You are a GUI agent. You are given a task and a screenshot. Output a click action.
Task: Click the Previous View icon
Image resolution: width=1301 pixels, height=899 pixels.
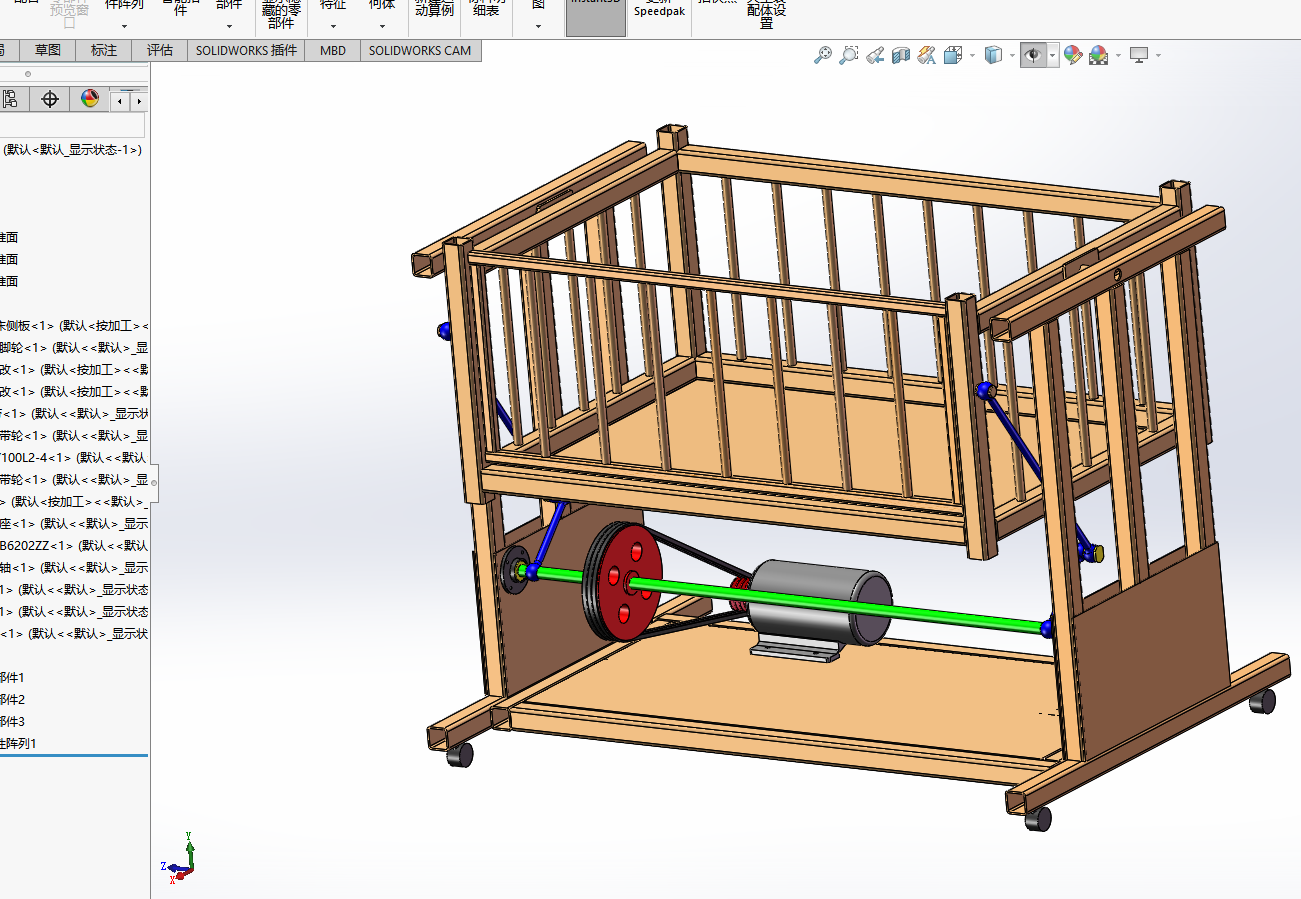pos(875,56)
